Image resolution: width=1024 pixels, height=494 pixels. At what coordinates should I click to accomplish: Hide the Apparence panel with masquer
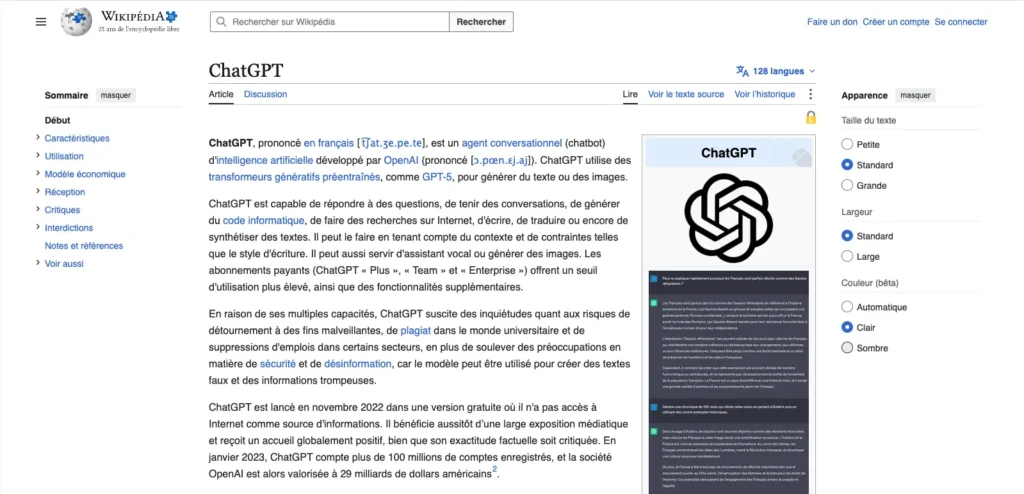pos(915,95)
